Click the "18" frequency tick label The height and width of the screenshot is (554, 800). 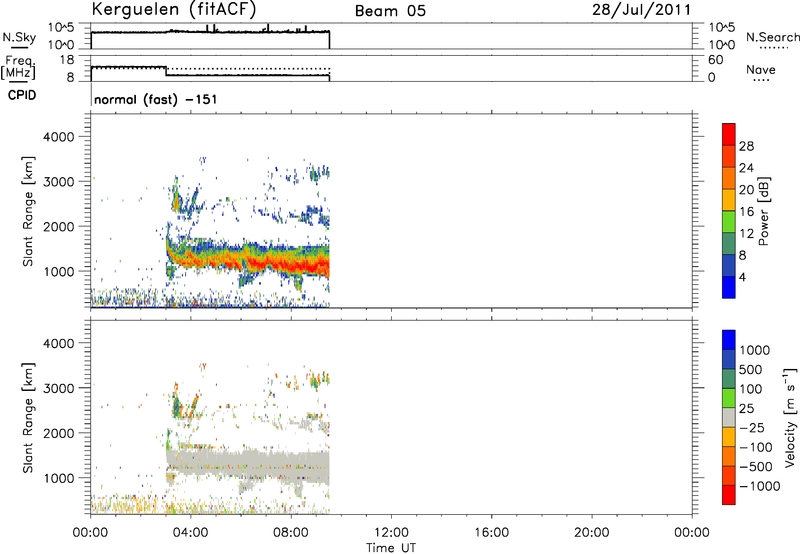[67, 60]
